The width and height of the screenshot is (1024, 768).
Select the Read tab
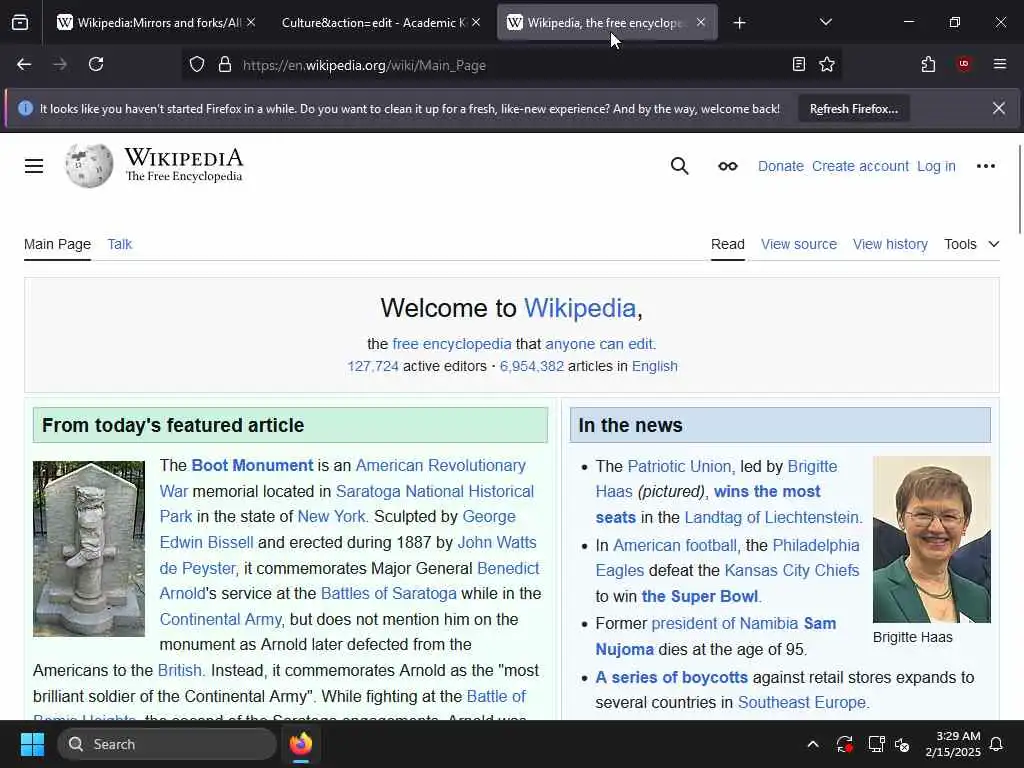pyautogui.click(x=728, y=244)
